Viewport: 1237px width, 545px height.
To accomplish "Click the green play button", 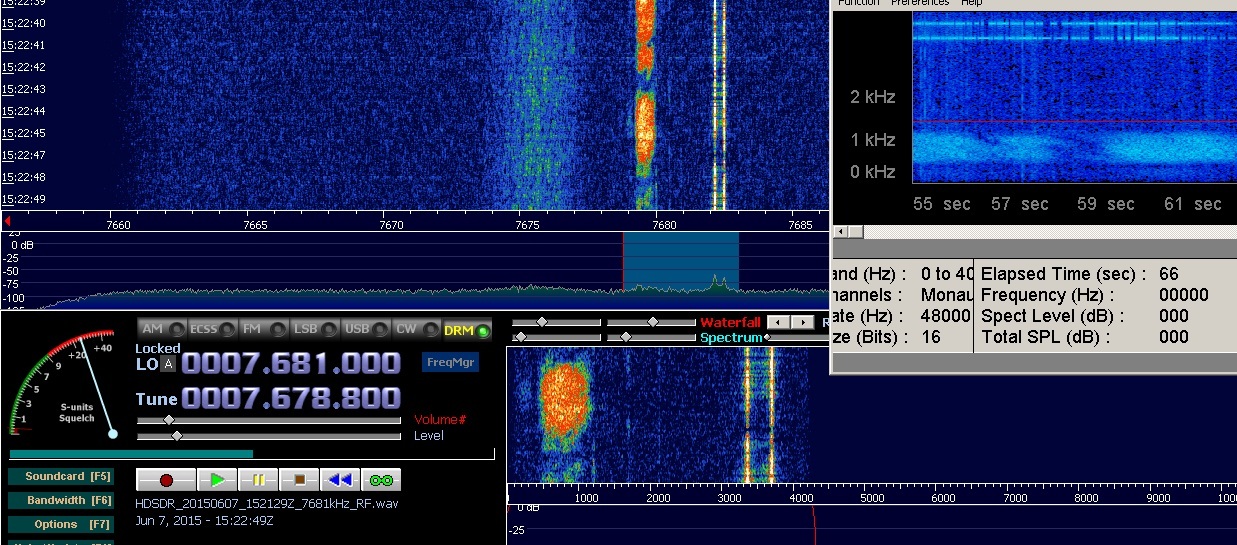I will (x=217, y=480).
